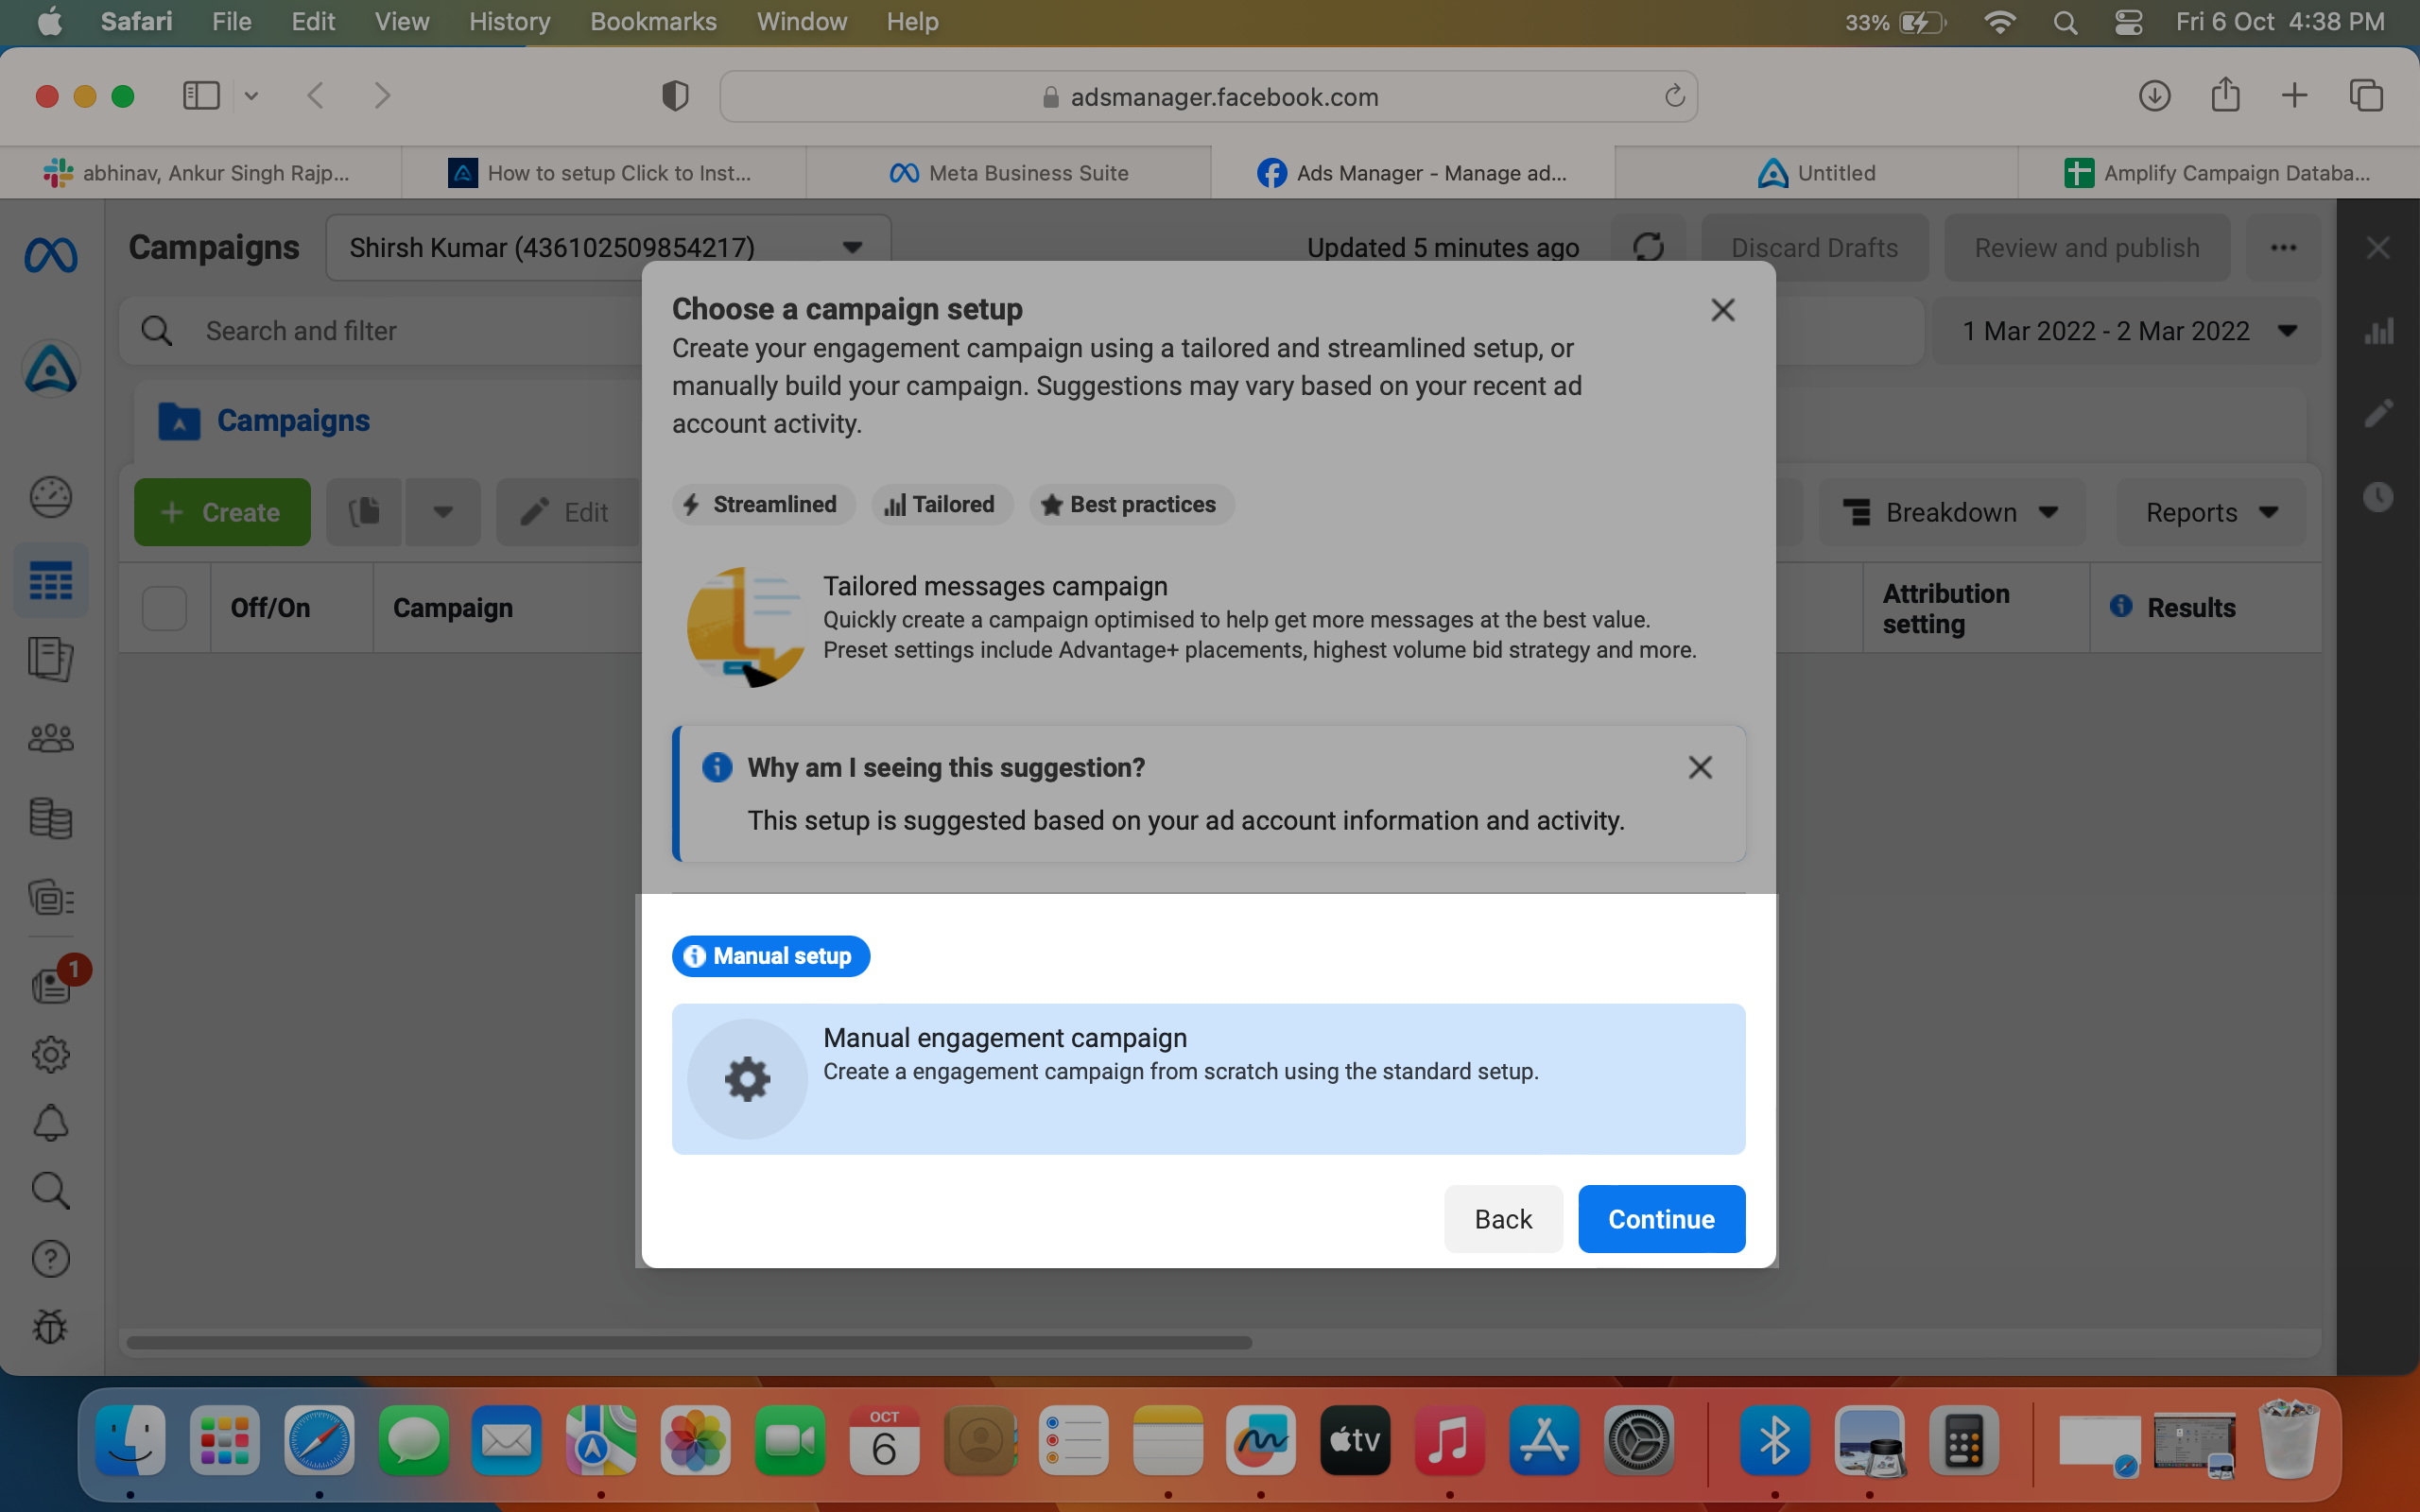Refresh campaign data with the circular arrow
Screen dimensions: 2420x1512
1648,247
